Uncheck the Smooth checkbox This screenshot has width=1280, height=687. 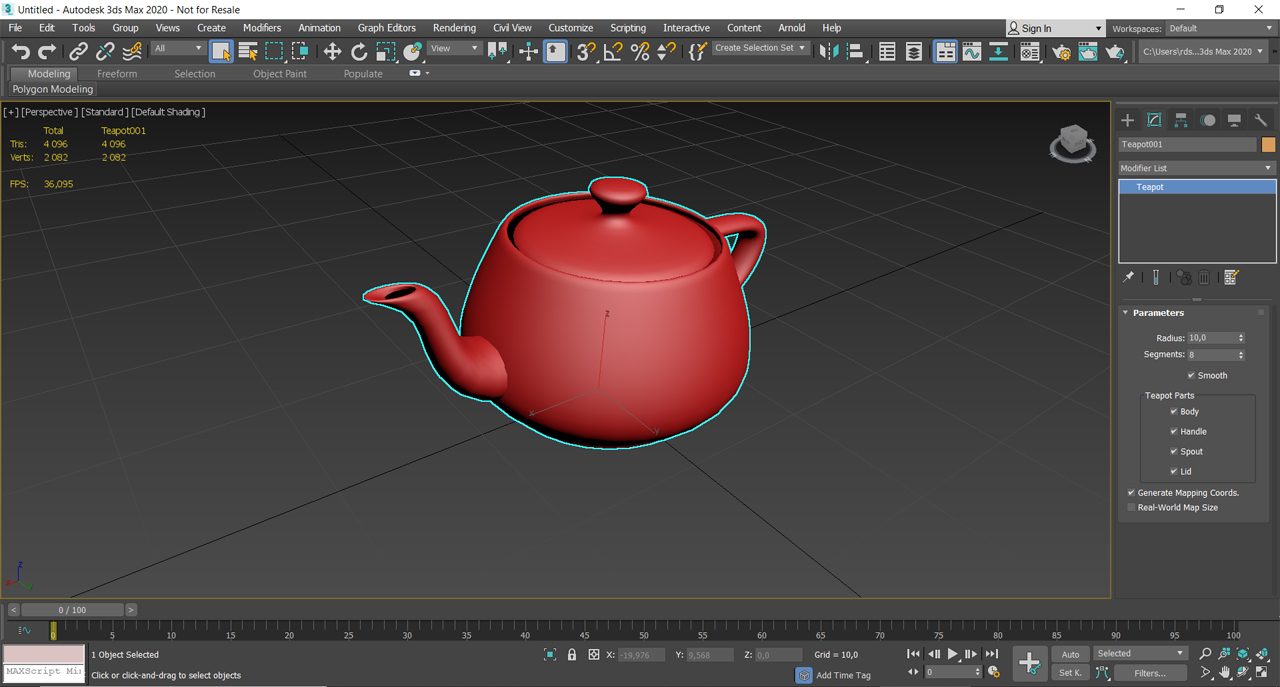point(1191,376)
